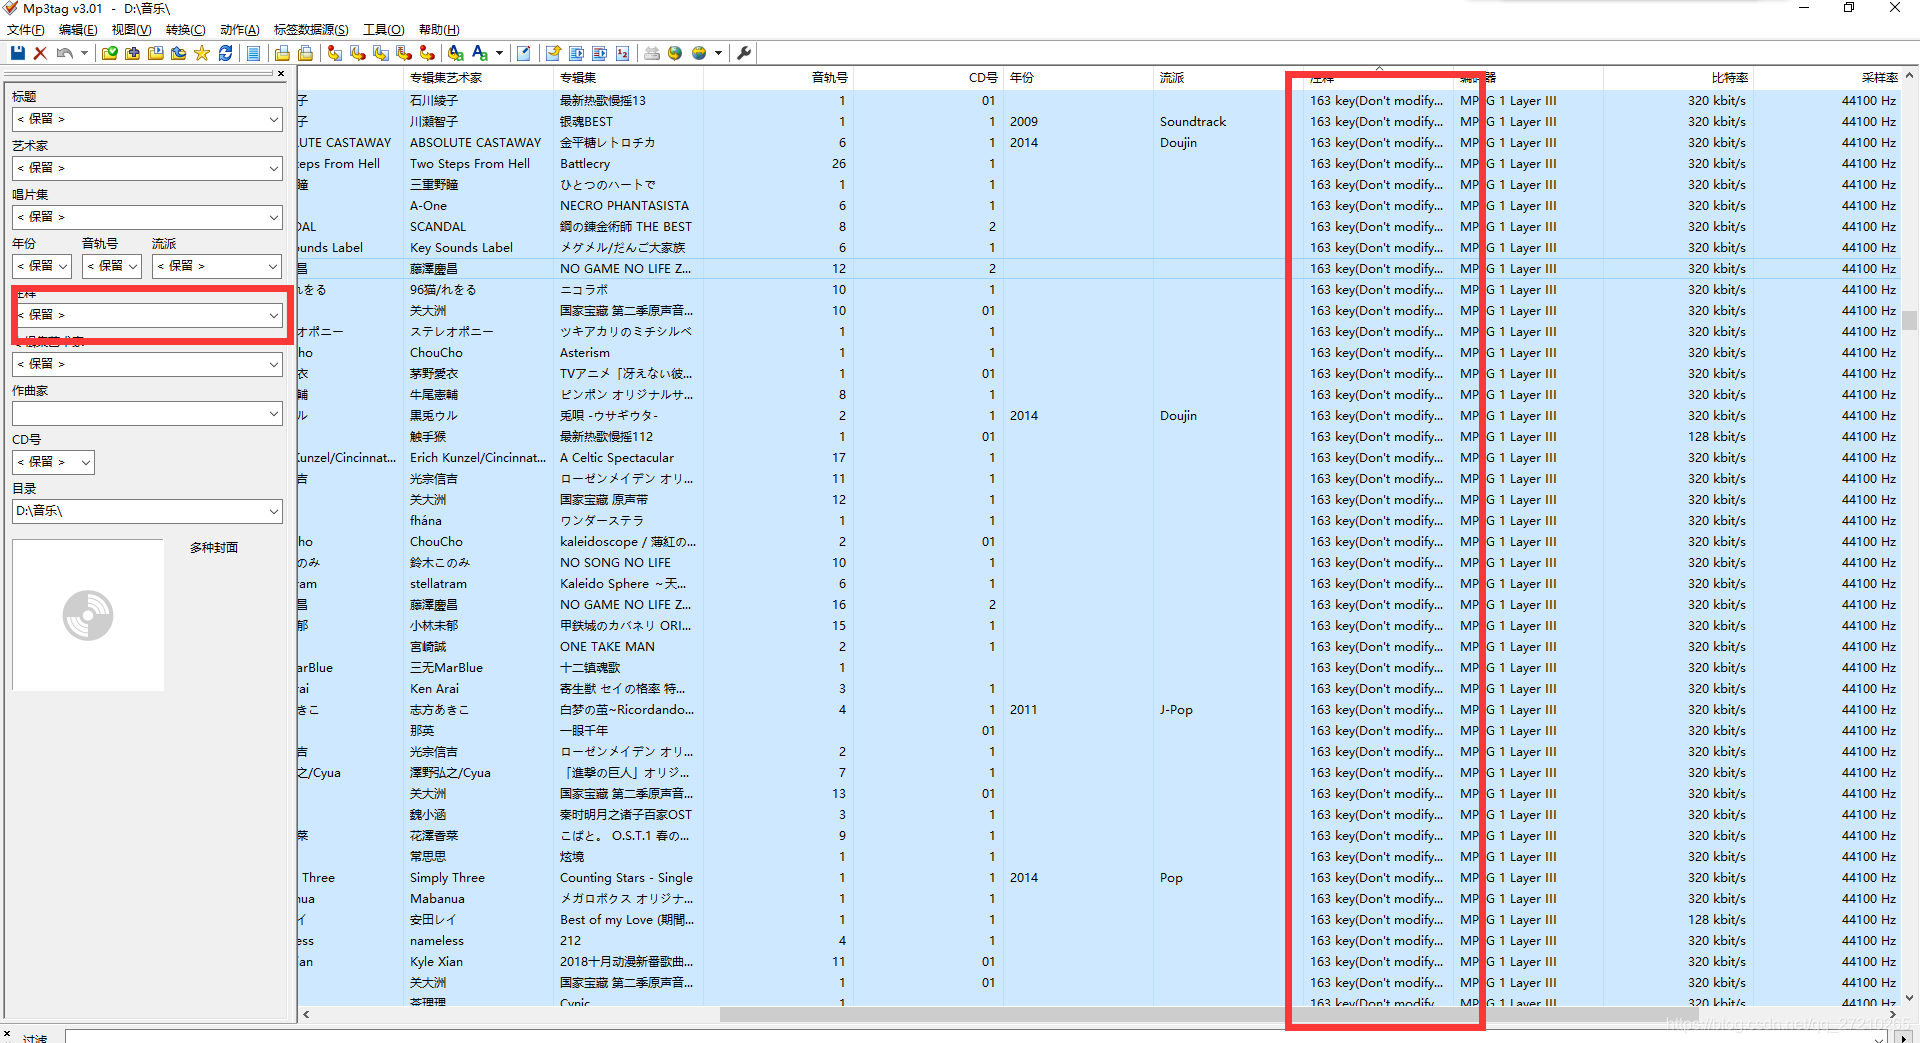The width and height of the screenshot is (1920, 1043).
Task: Click the file list scroll-down arrow
Action: (1910, 998)
